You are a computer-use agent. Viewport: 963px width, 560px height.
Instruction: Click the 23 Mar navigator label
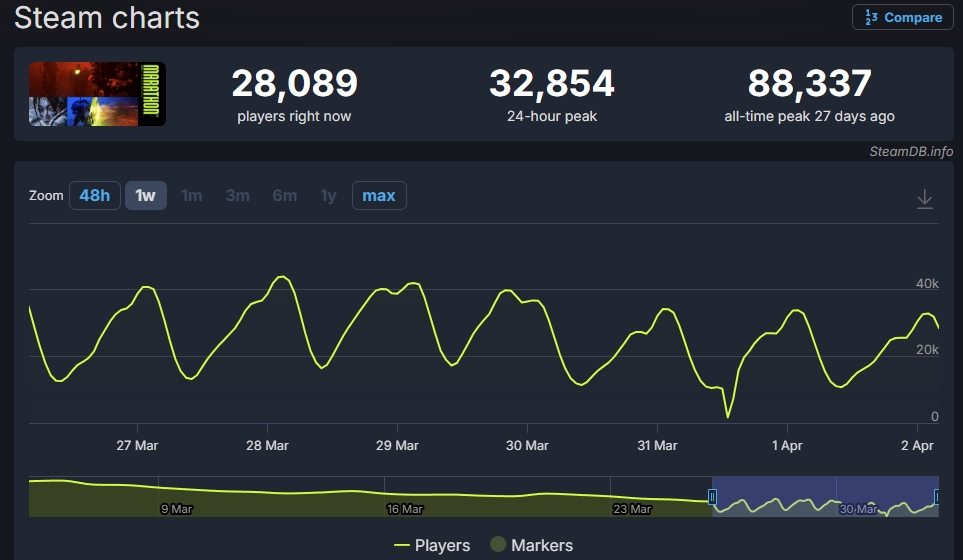[x=632, y=509]
